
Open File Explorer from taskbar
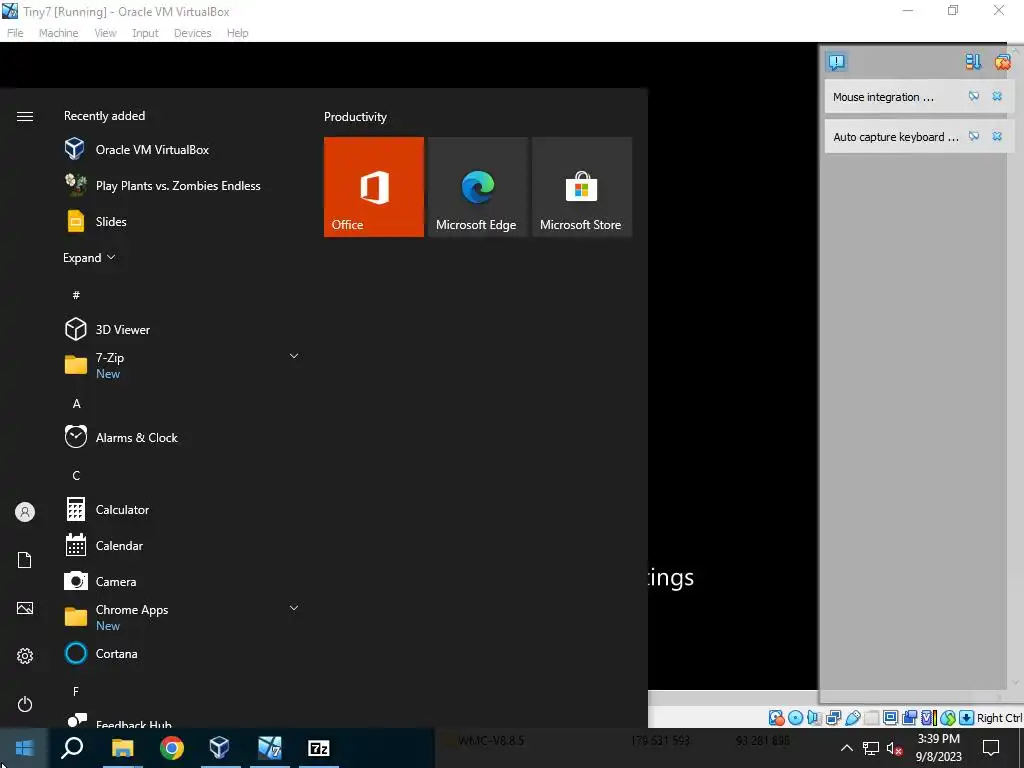point(122,748)
